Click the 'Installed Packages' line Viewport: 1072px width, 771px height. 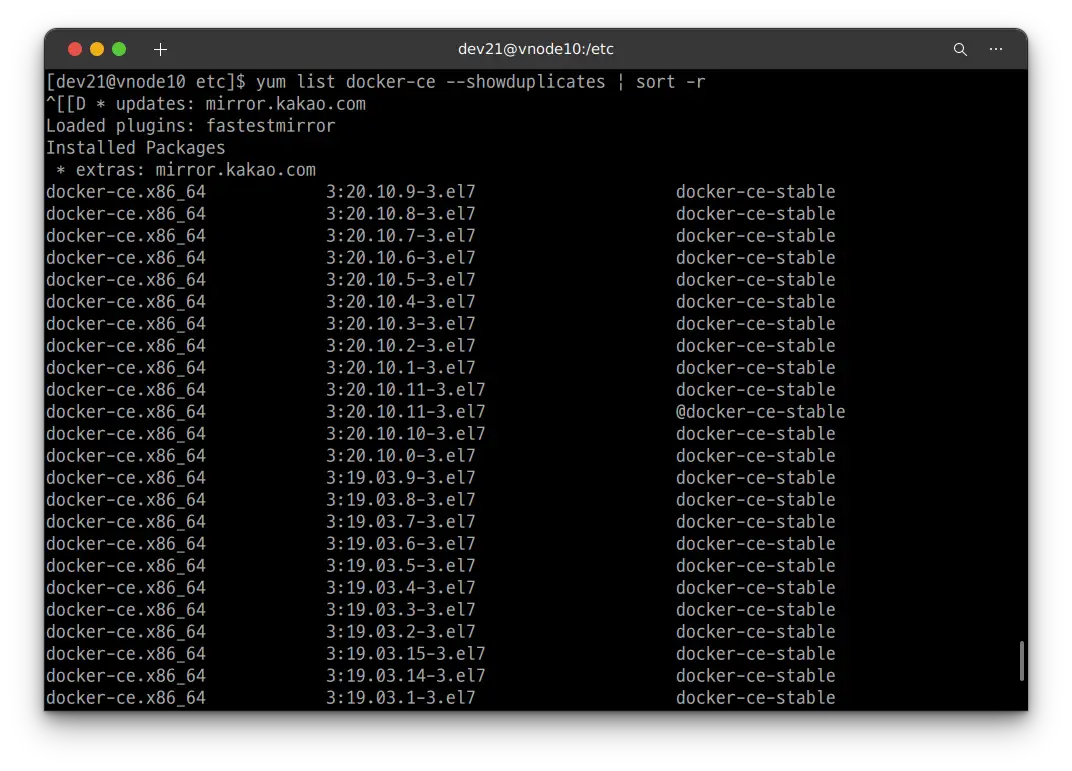pyautogui.click(x=135, y=148)
